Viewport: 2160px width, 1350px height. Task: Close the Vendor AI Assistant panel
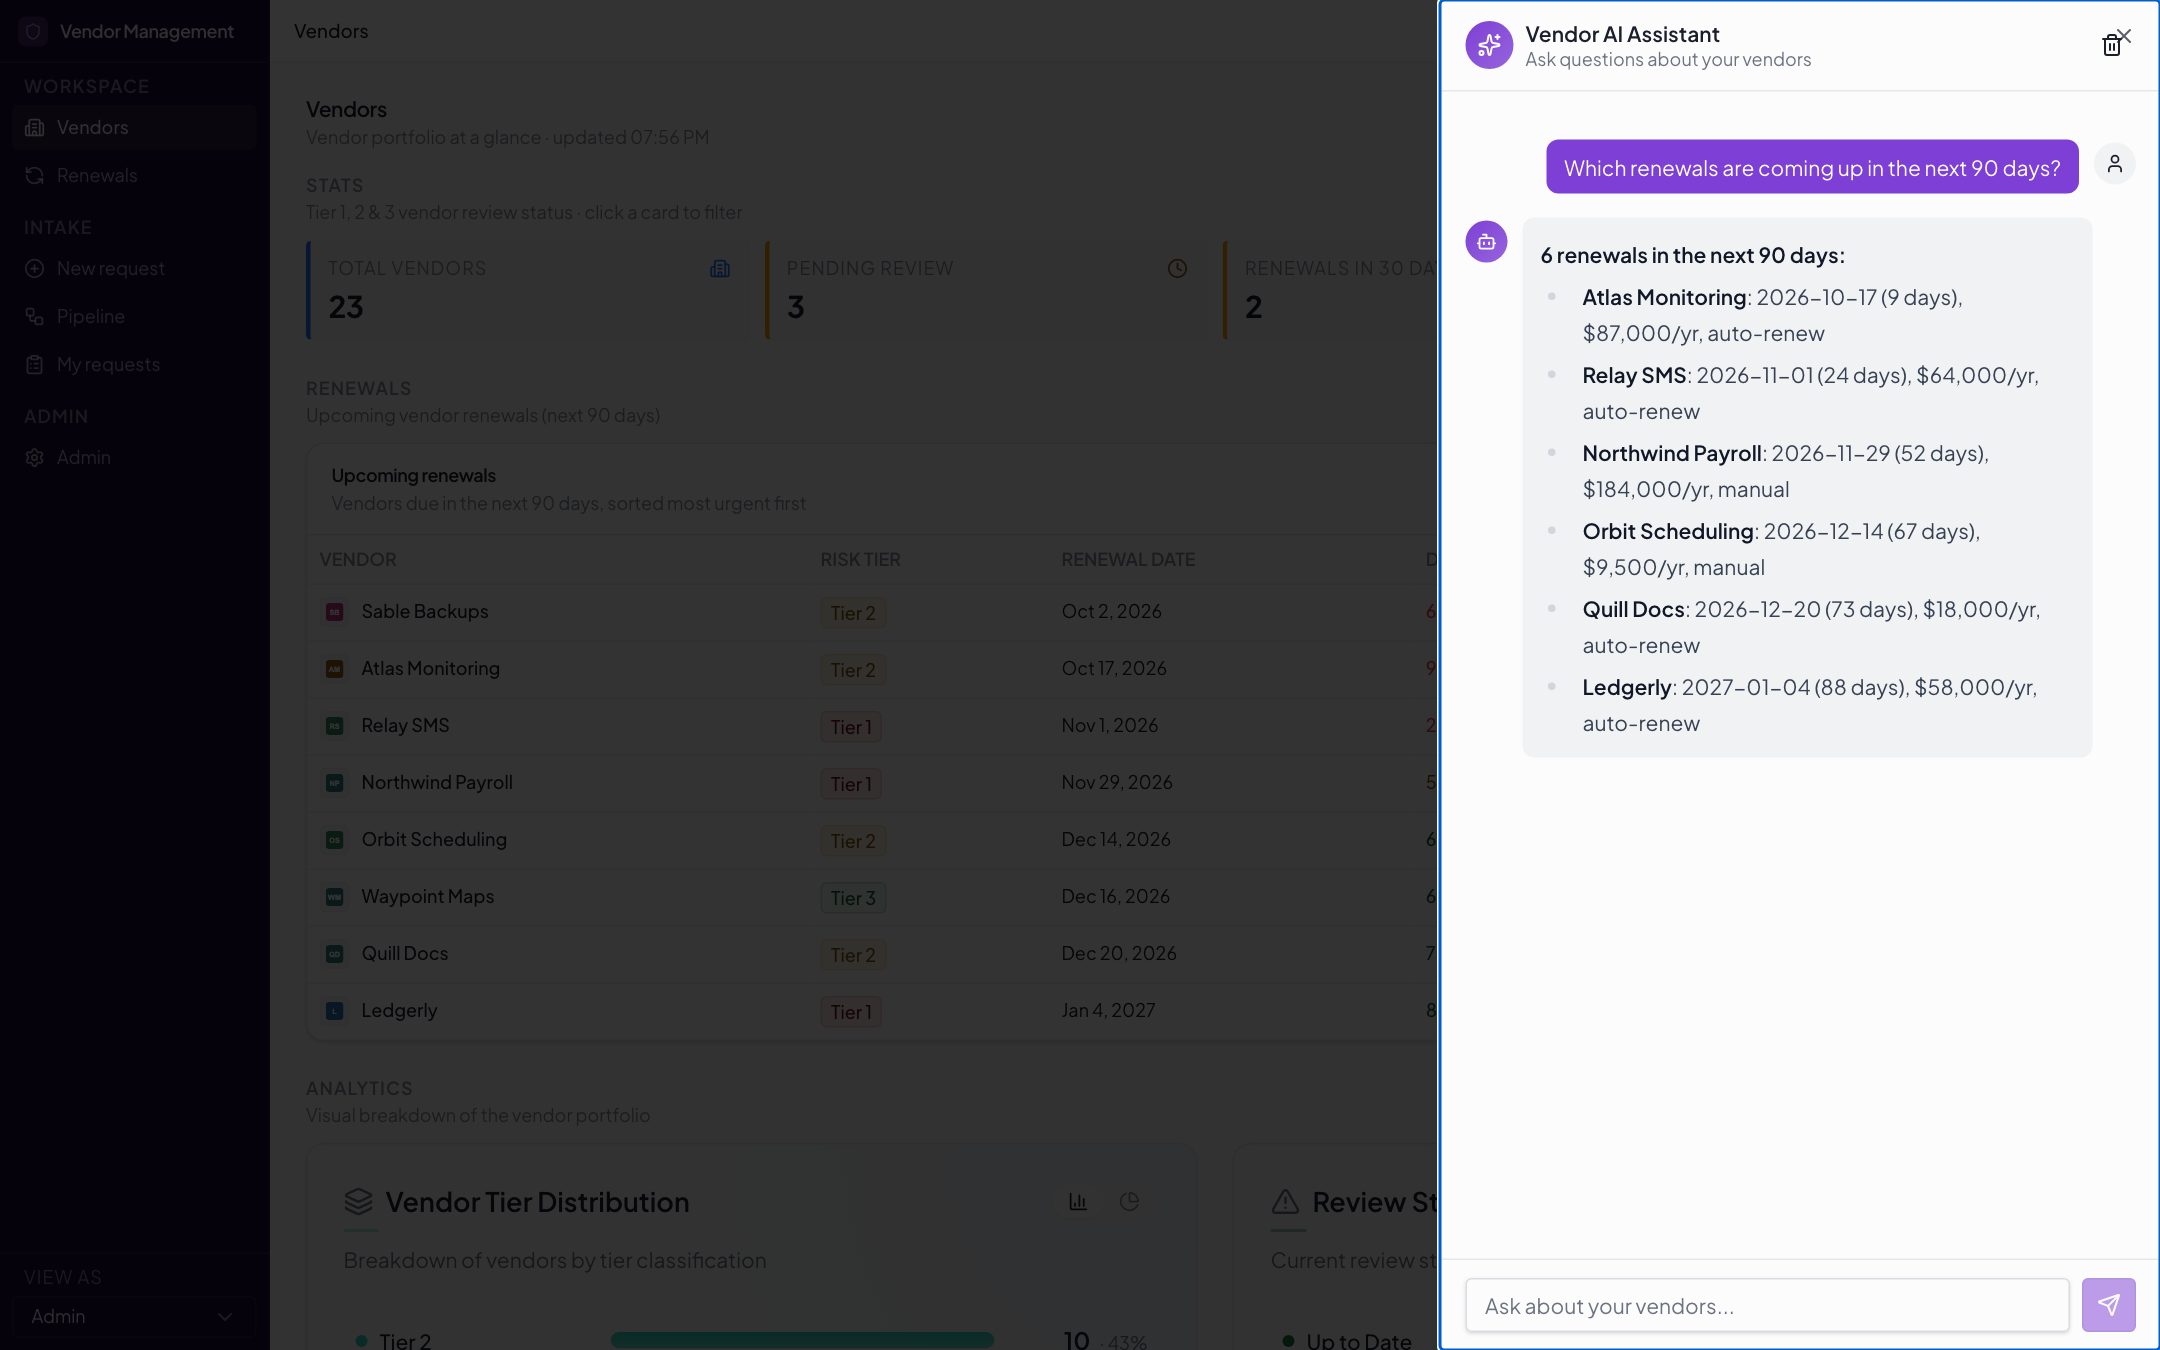pyautogui.click(x=2125, y=36)
